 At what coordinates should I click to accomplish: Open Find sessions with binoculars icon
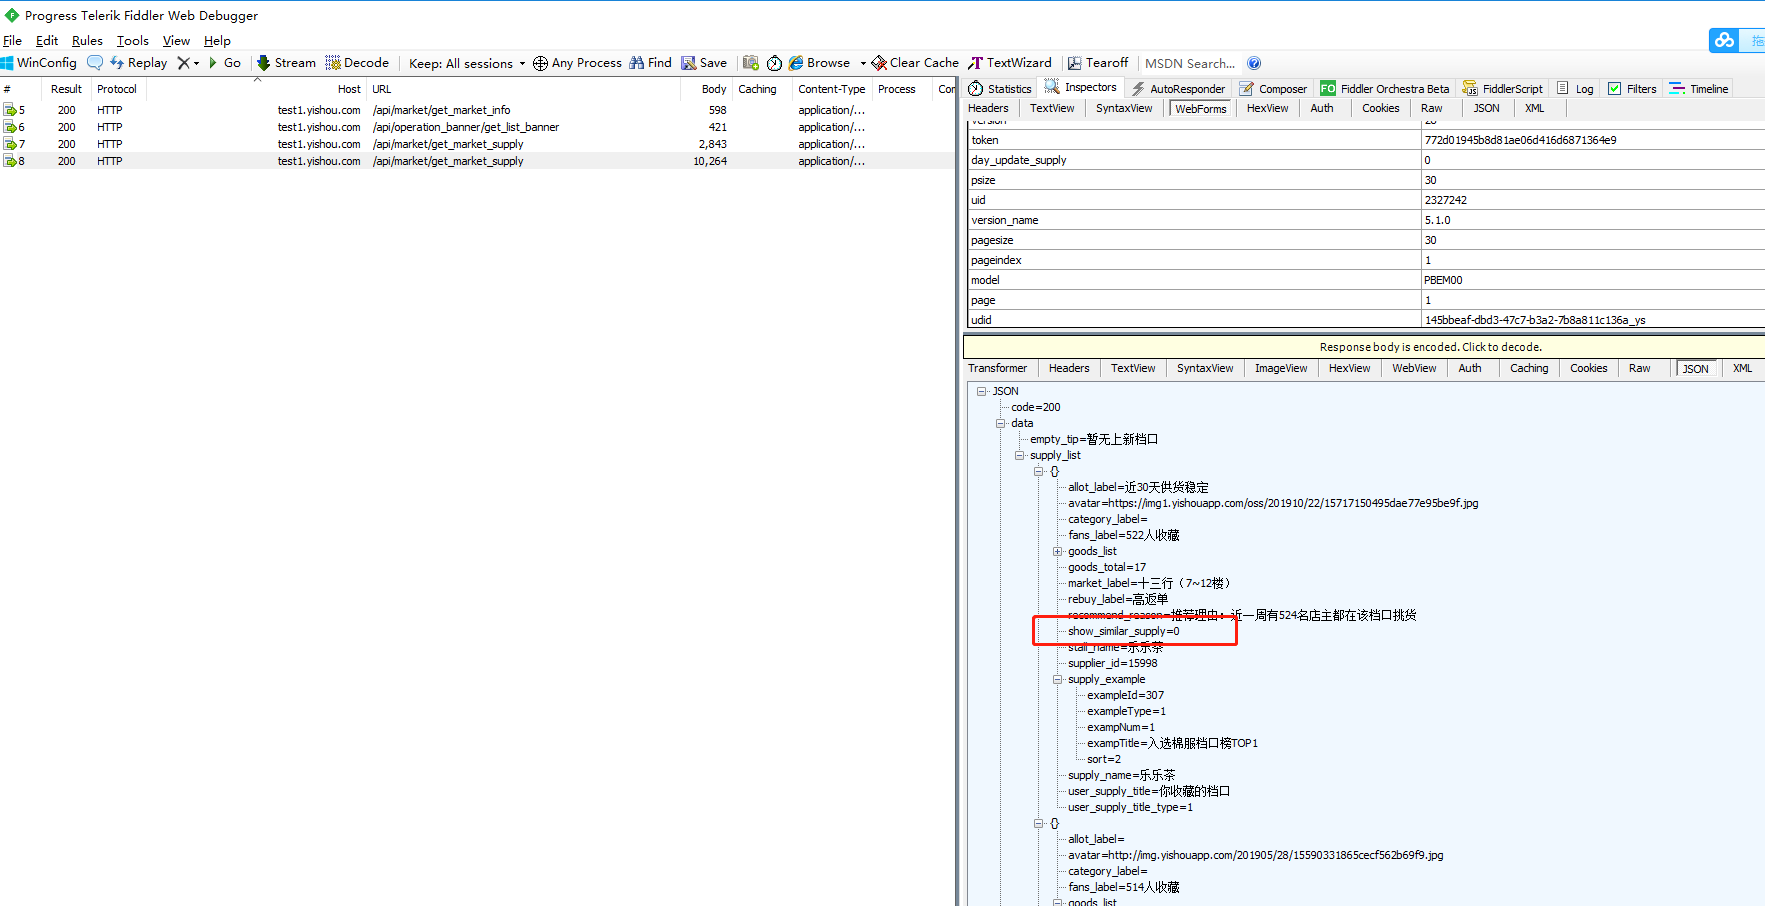(x=650, y=63)
